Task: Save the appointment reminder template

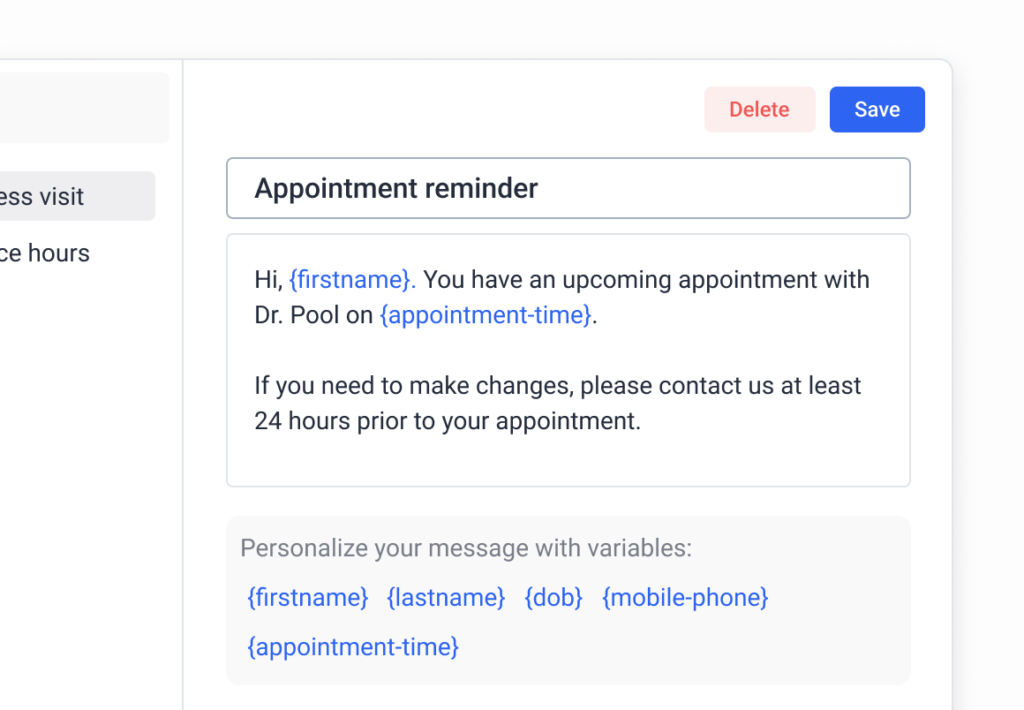Action: [x=877, y=109]
